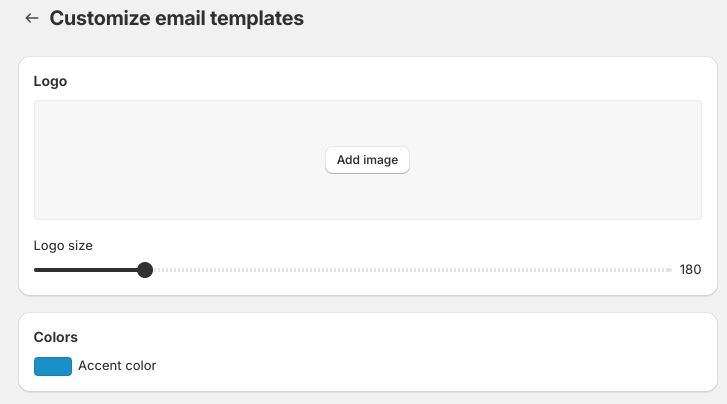Click the Logo size label
Image resolution: width=727 pixels, height=404 pixels.
coord(63,245)
